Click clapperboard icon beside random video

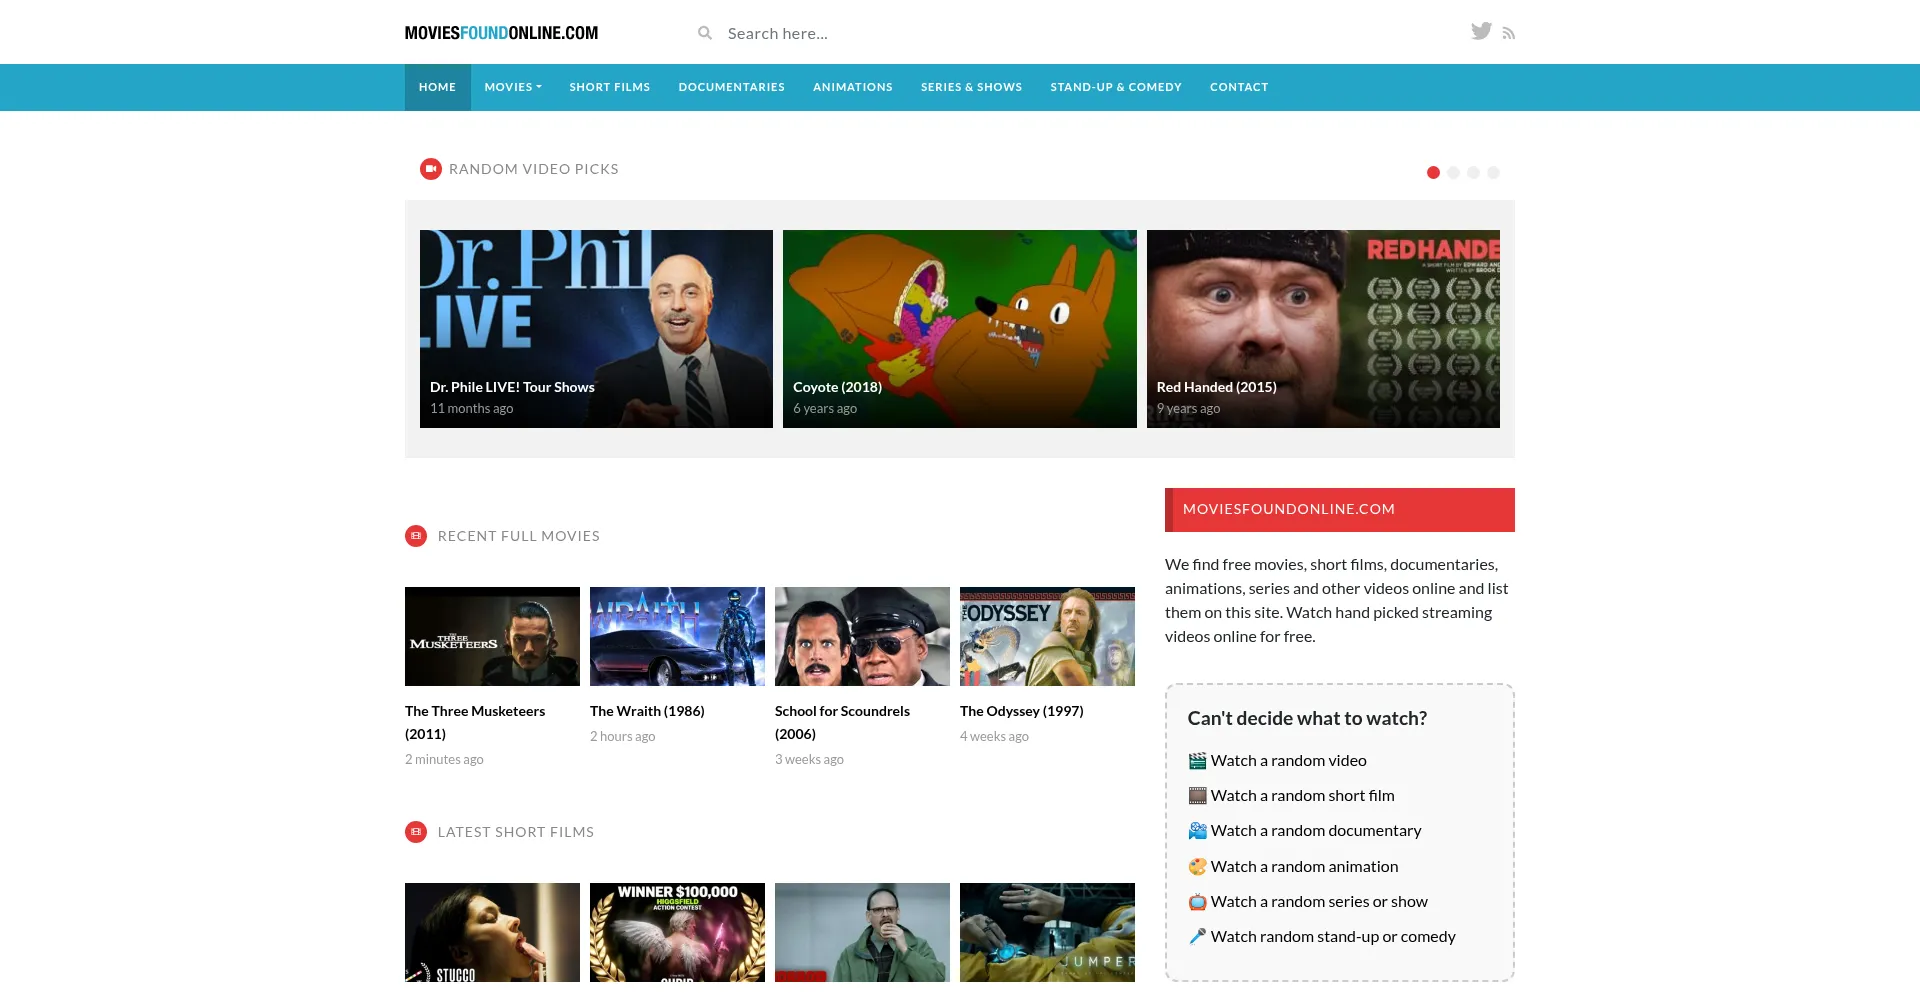point(1197,761)
